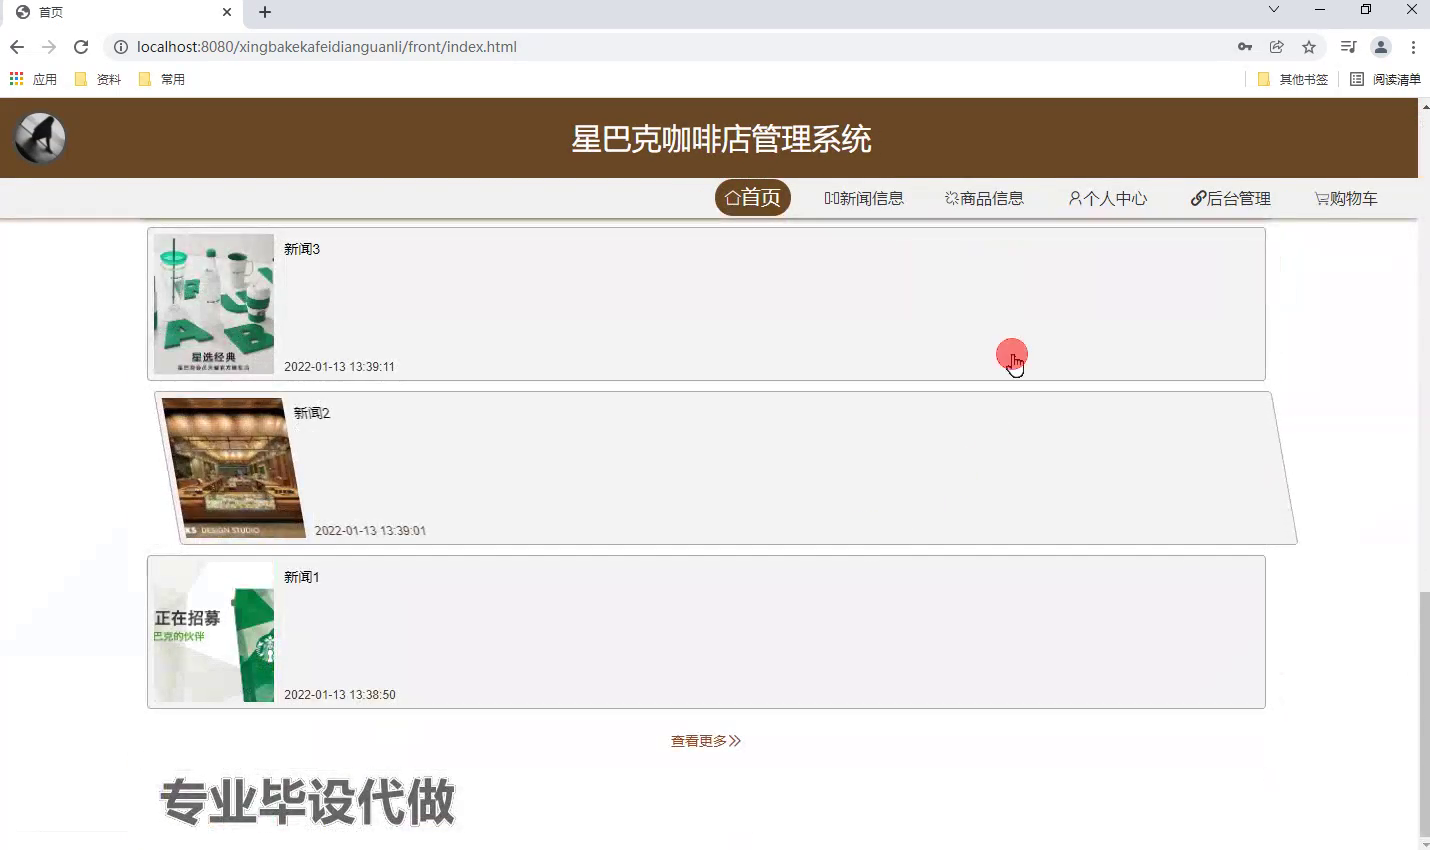
Task: Open the 其他书签 folder
Action: pos(1293,79)
